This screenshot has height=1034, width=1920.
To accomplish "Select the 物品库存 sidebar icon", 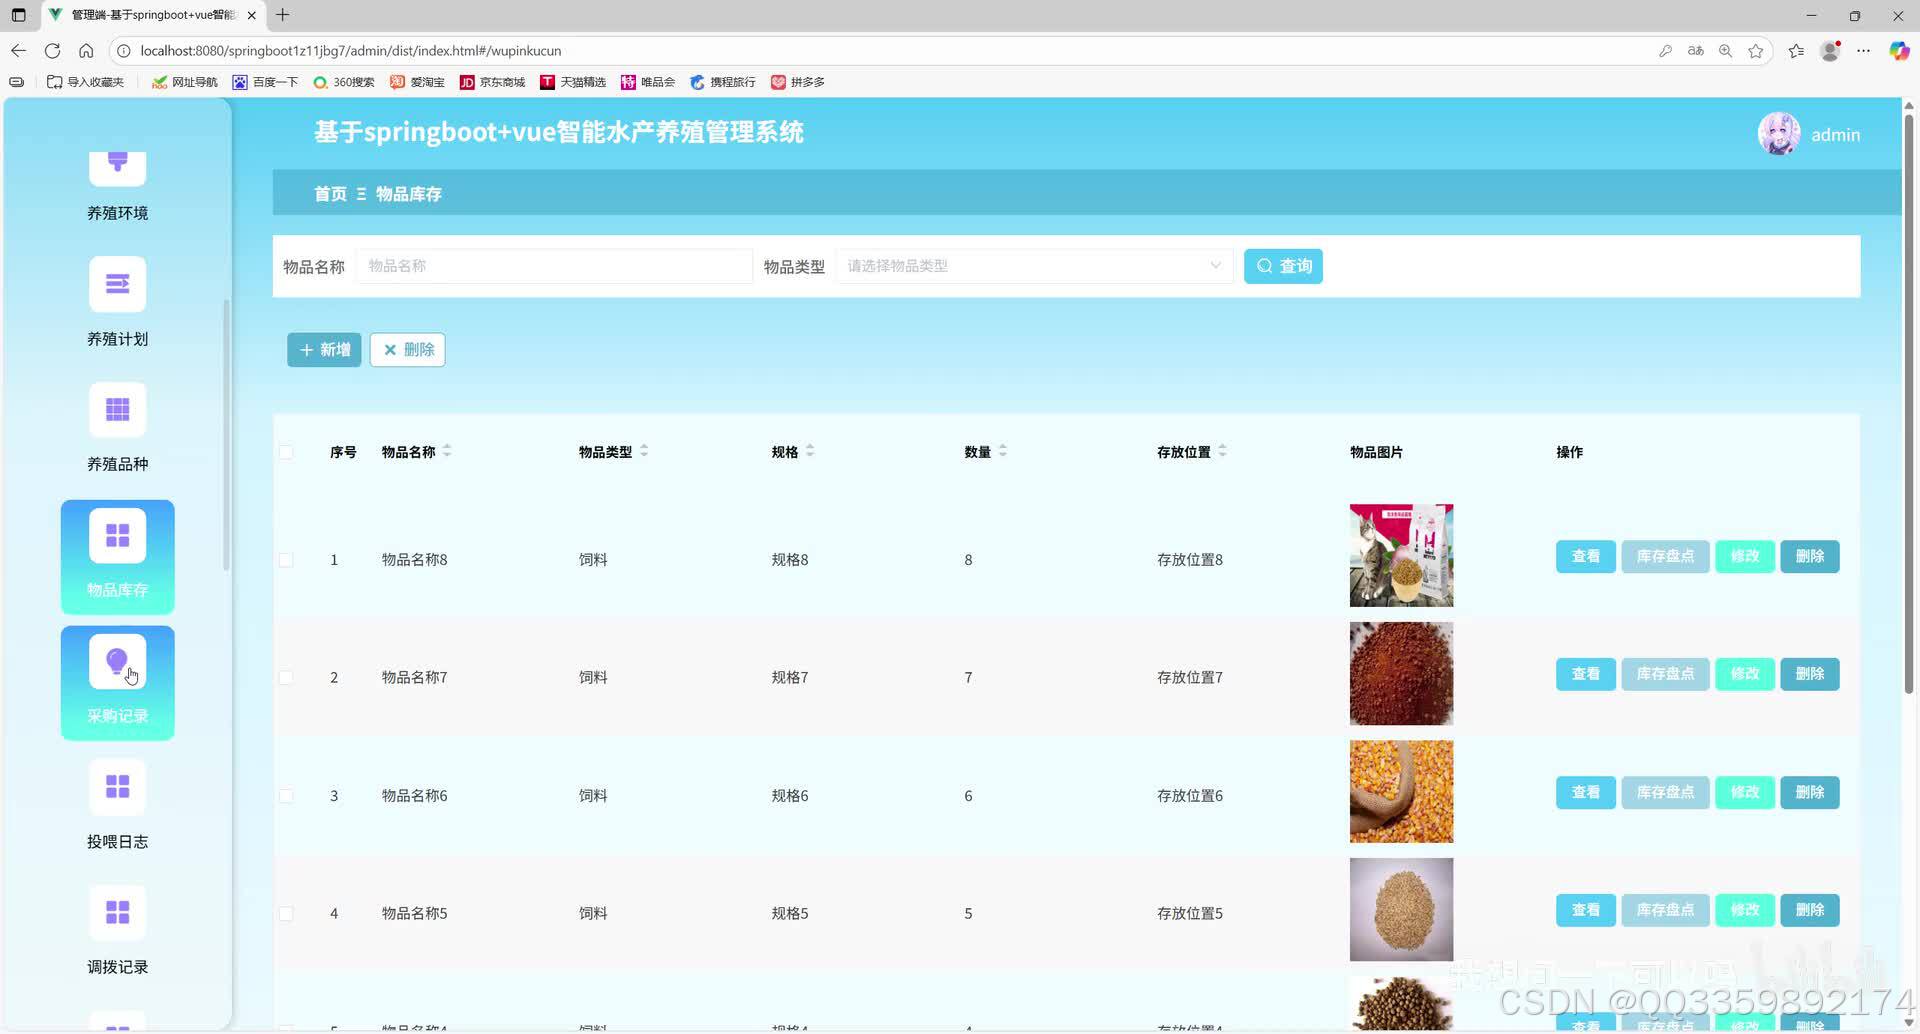I will tap(117, 536).
